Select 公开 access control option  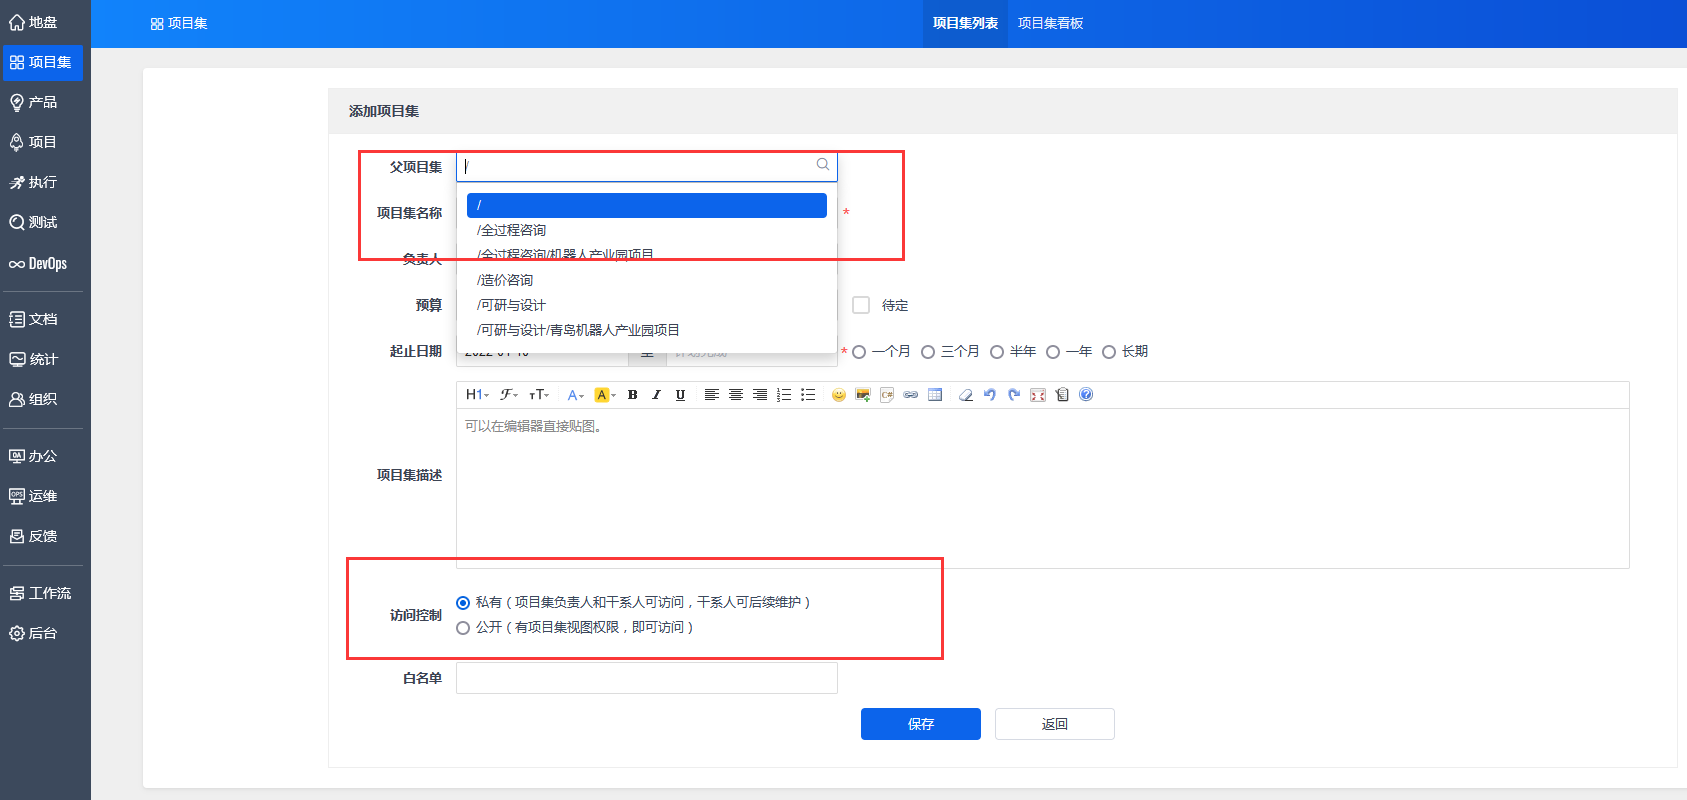point(463,628)
